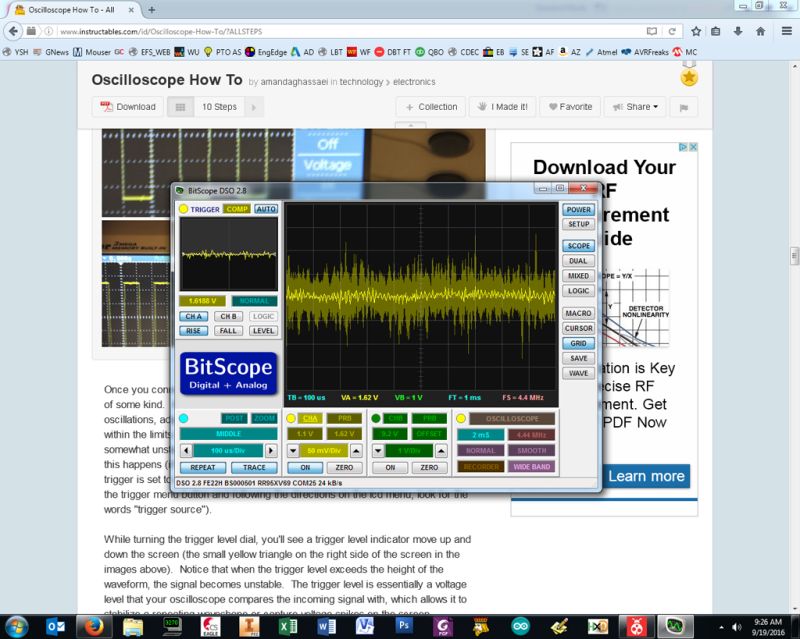Raise channel B 1 V/Div with up arrow
This screenshot has height=639, width=800.
pos(441,451)
